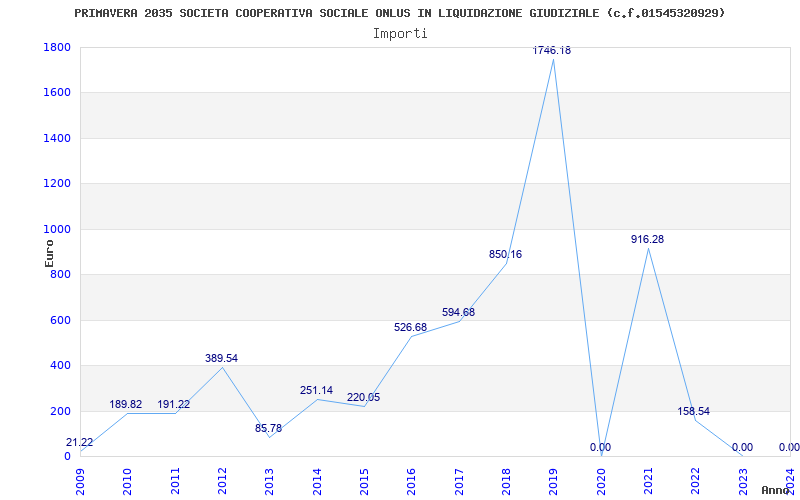This screenshot has width=800, height=500.
Task: Click the y-axis value 1200
Action: 57,184
